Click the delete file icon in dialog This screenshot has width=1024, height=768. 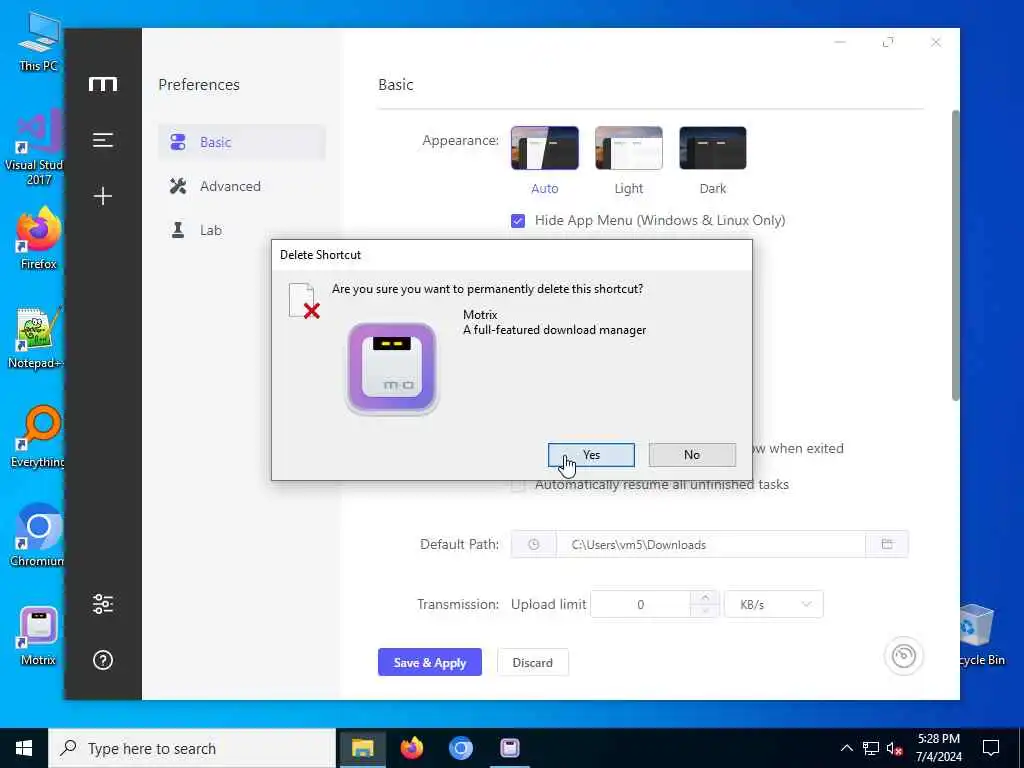point(304,301)
